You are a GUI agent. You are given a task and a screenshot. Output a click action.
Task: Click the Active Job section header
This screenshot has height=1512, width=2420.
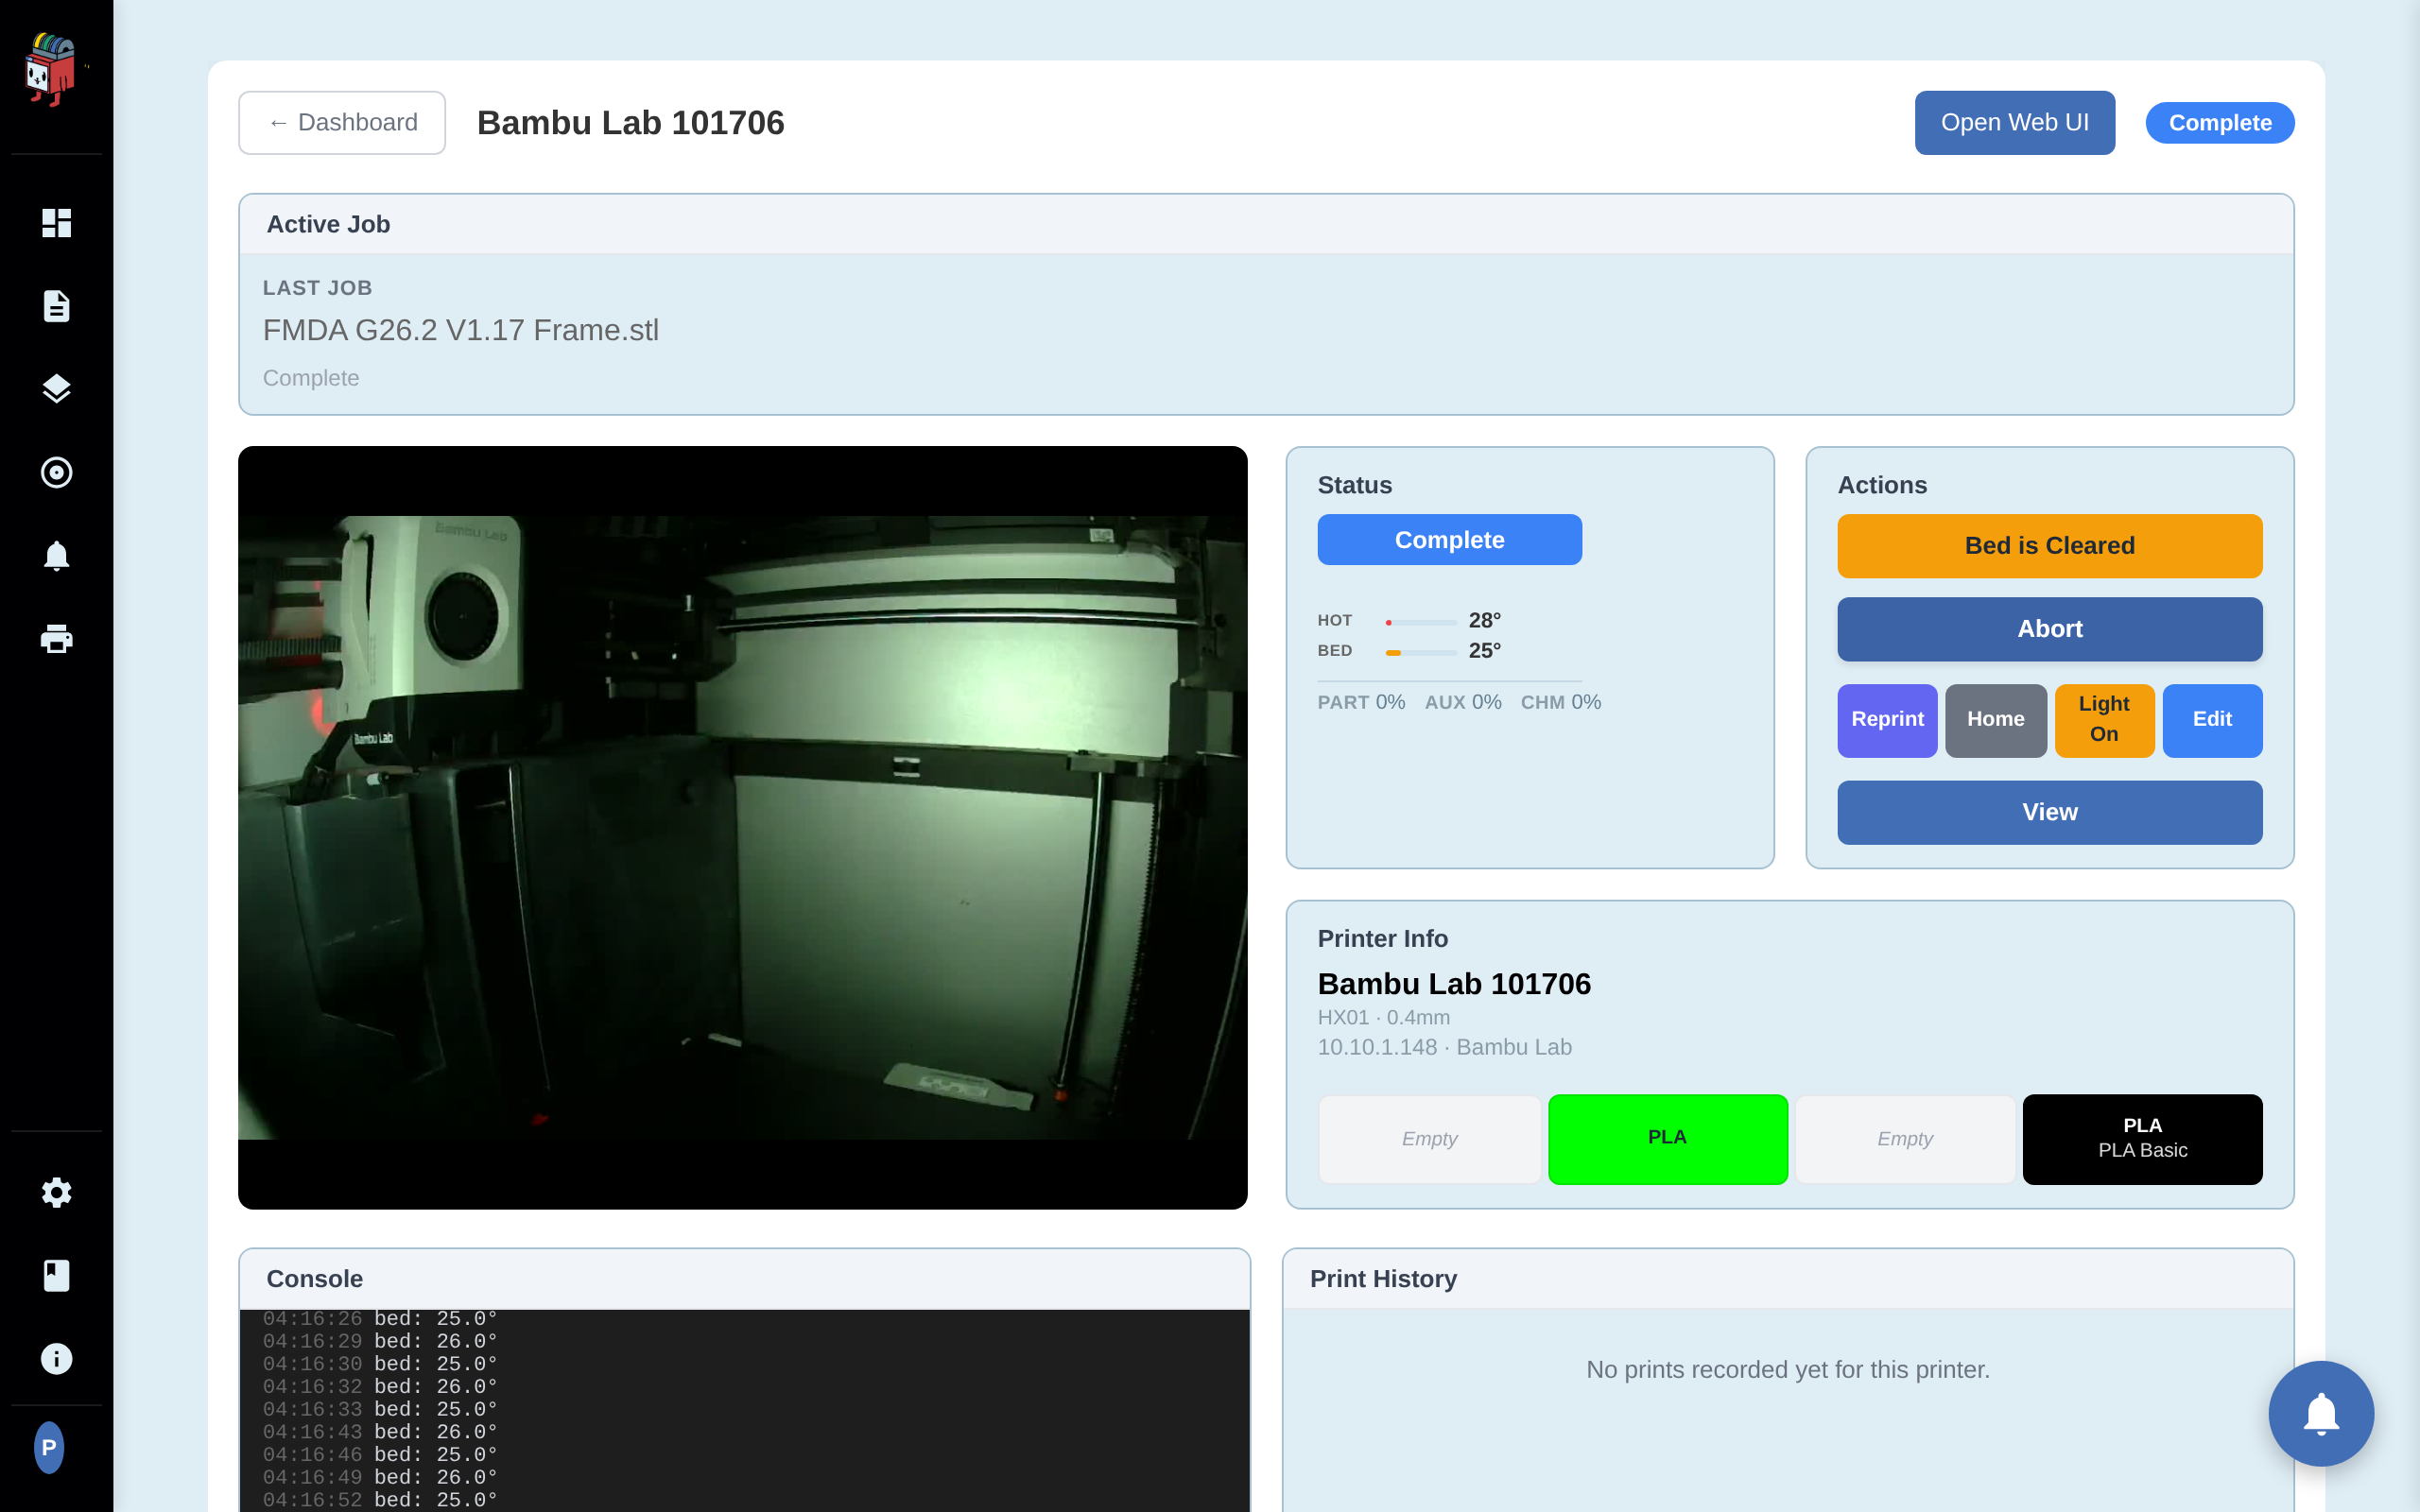tap(1266, 224)
